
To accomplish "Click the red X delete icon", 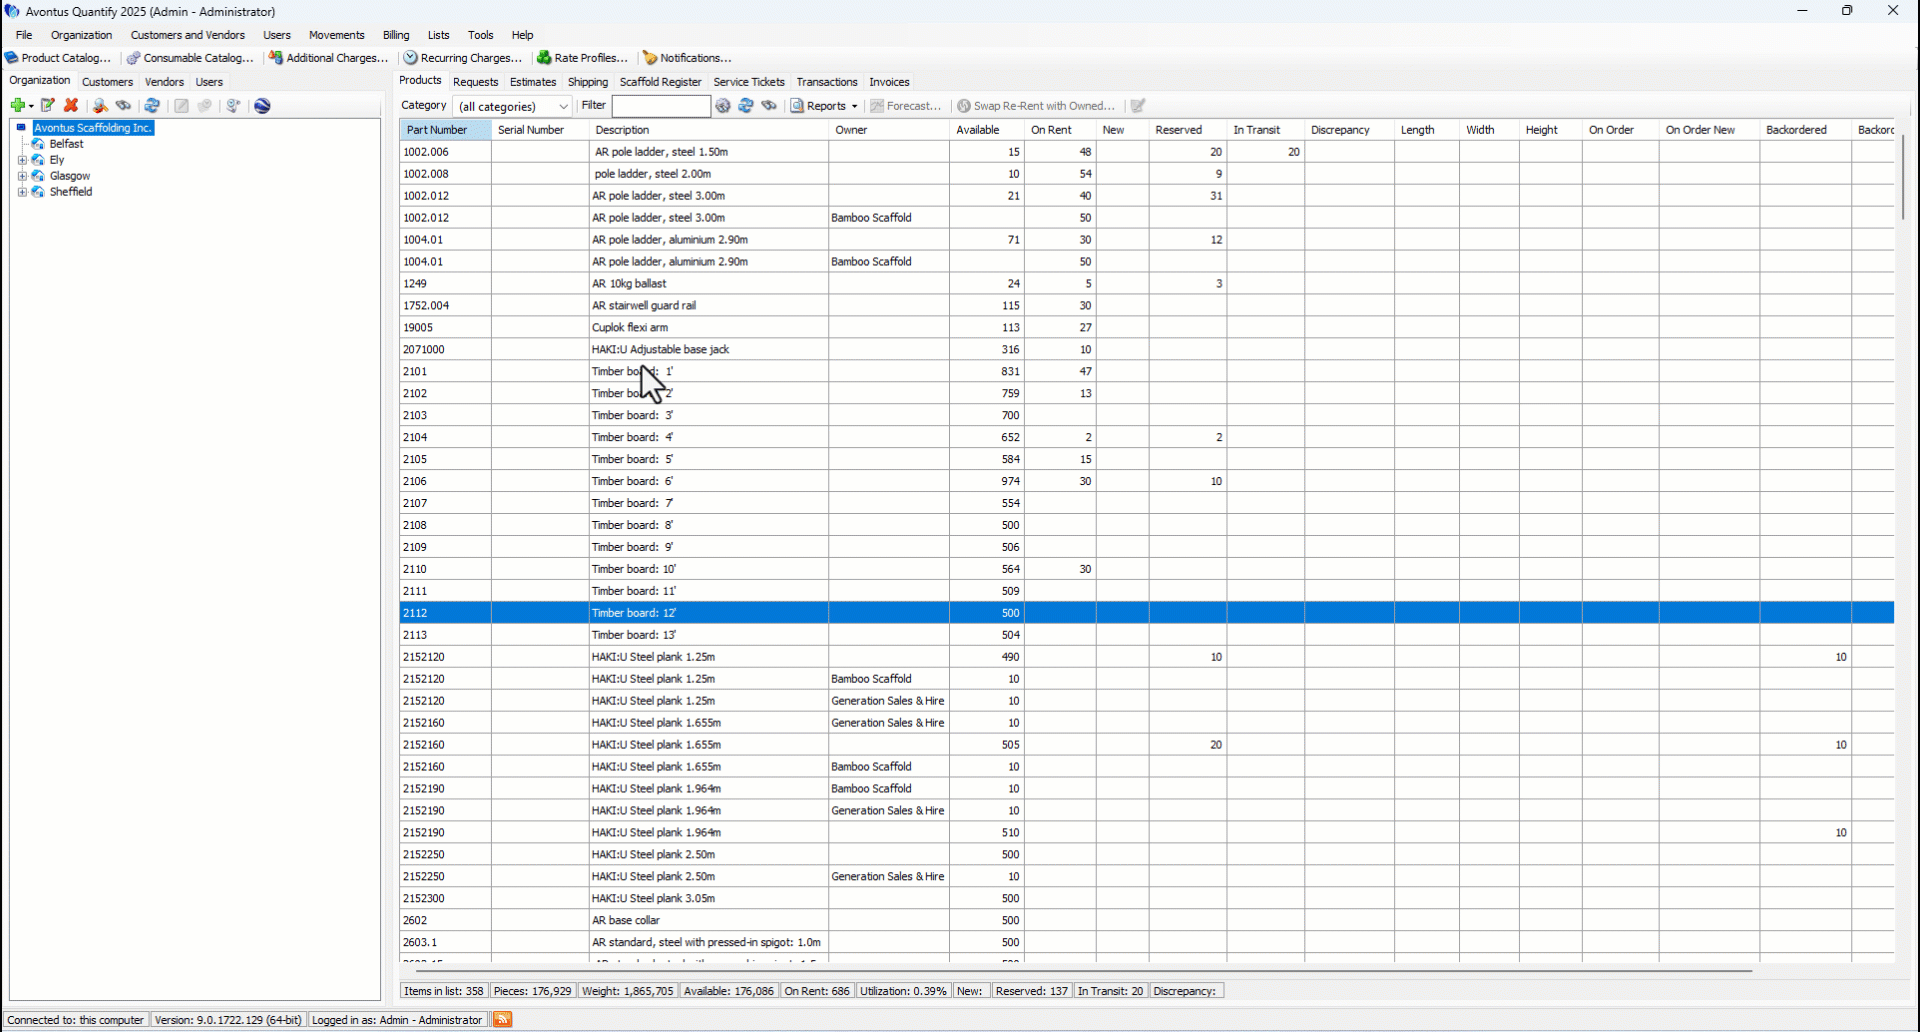I will [71, 106].
